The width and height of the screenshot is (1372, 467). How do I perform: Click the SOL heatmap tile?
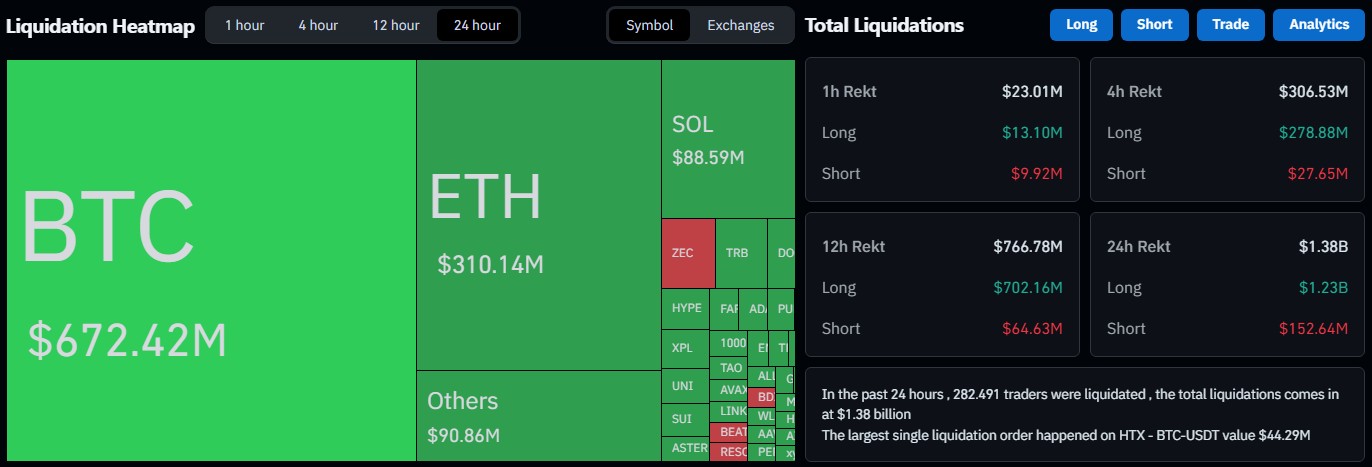click(727, 138)
